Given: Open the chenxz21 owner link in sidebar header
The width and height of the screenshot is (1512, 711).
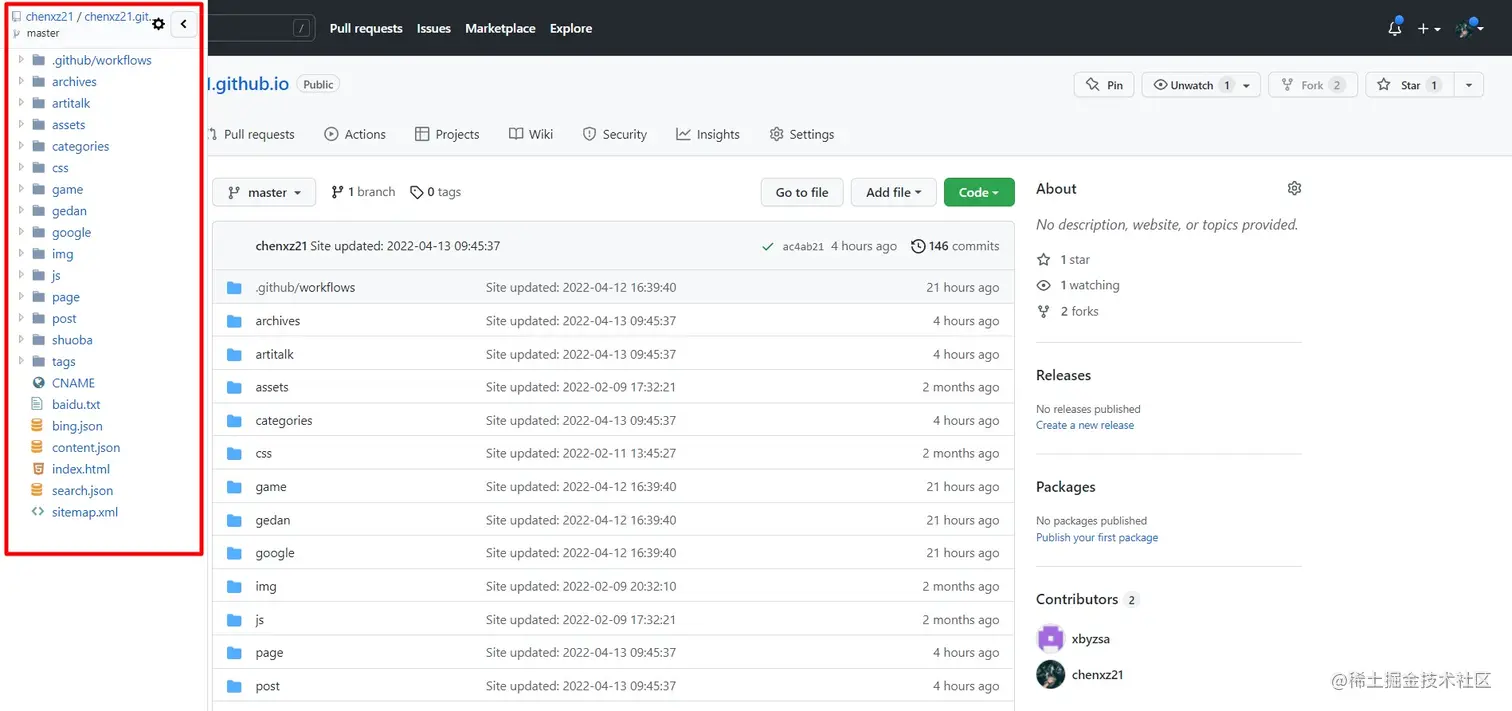Looking at the screenshot, I should pos(50,17).
